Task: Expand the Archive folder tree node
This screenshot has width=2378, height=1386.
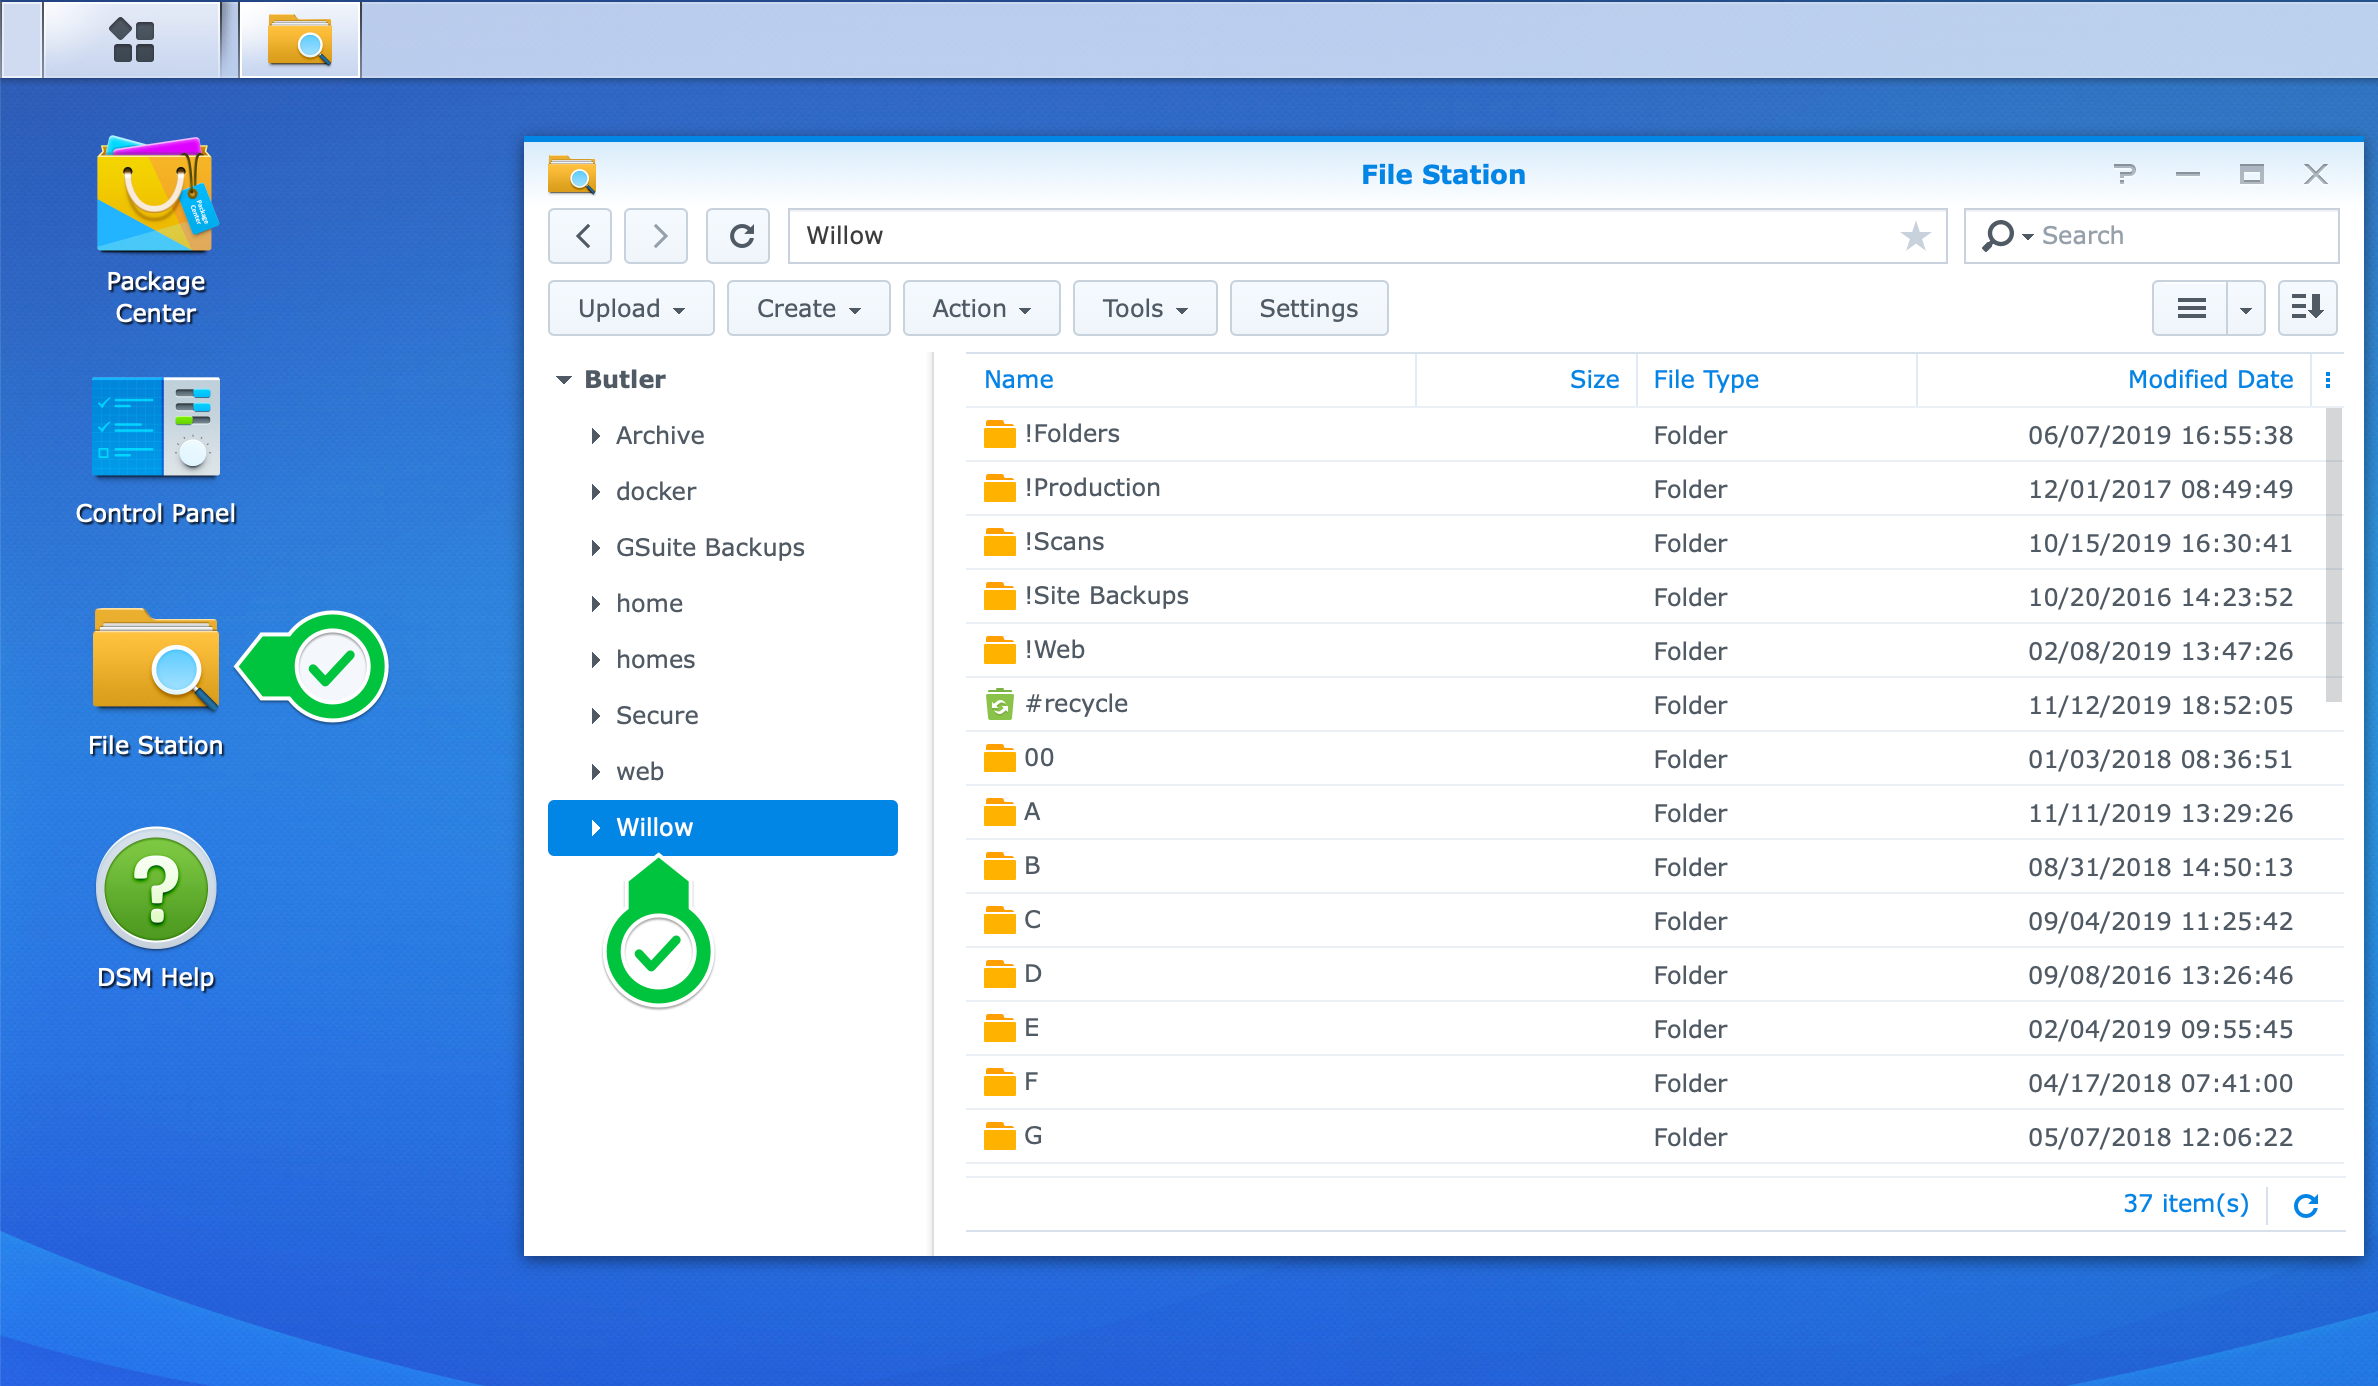Action: 596,436
